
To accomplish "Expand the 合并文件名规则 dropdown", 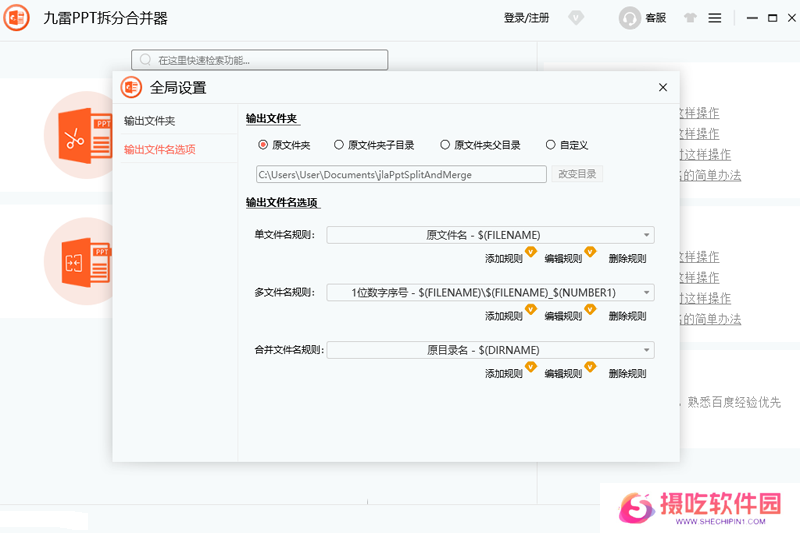I will pyautogui.click(x=647, y=350).
